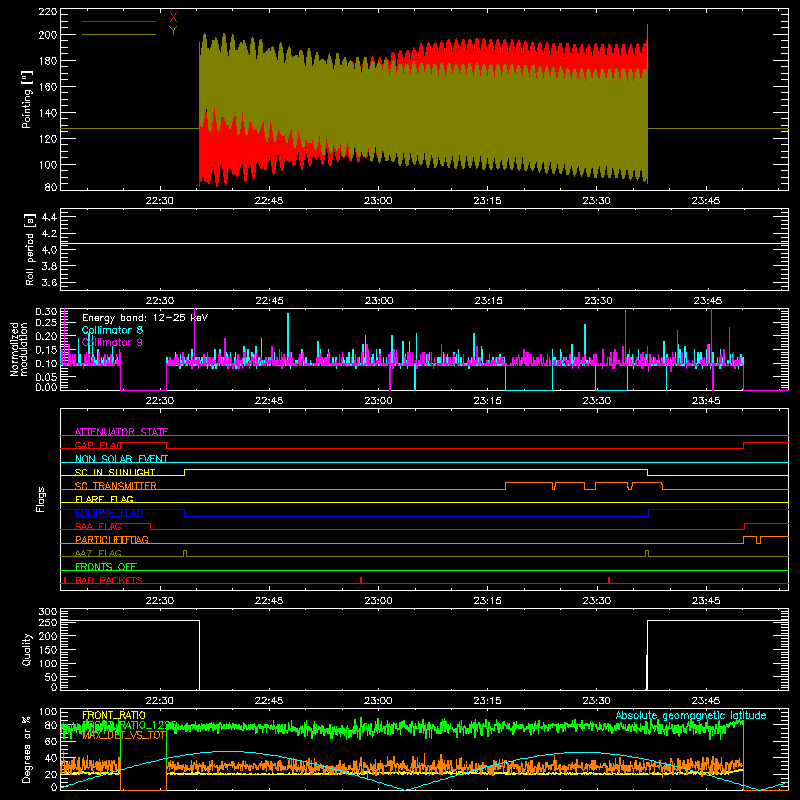Click the 300 tick on Quality axis
800x800 pixels.
click(48, 612)
